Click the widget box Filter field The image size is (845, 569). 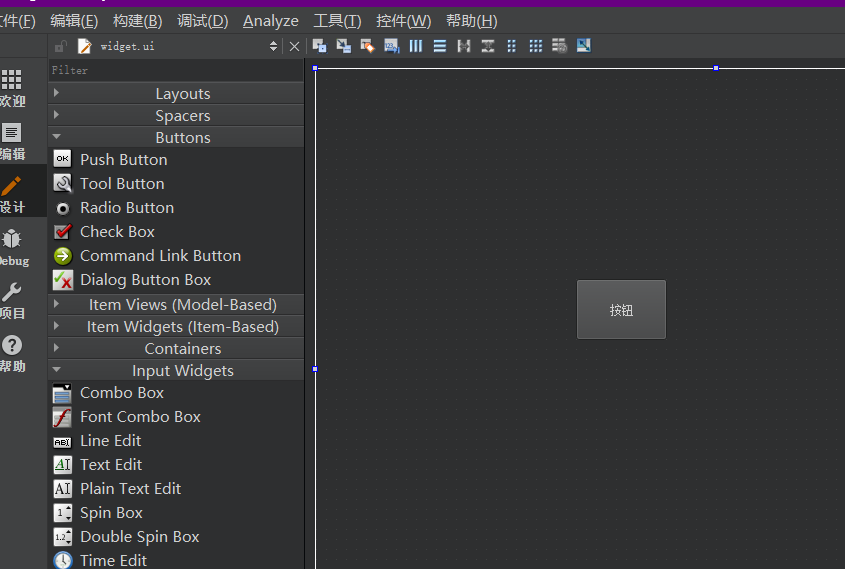pos(175,70)
